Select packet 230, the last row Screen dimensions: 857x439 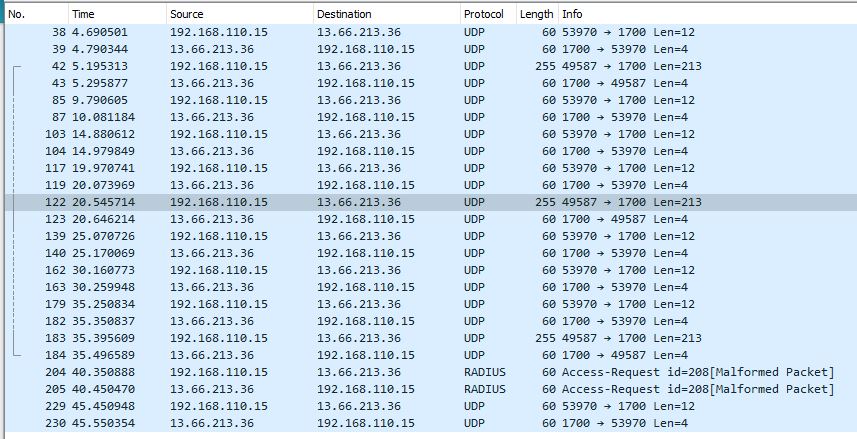431,423
